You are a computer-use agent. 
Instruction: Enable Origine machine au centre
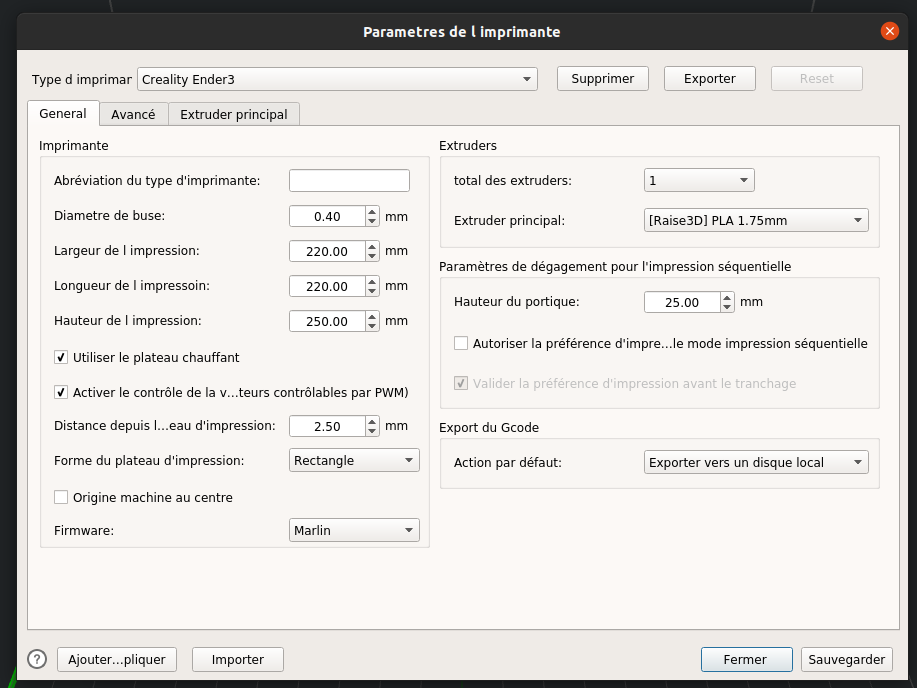pyautogui.click(x=61, y=497)
